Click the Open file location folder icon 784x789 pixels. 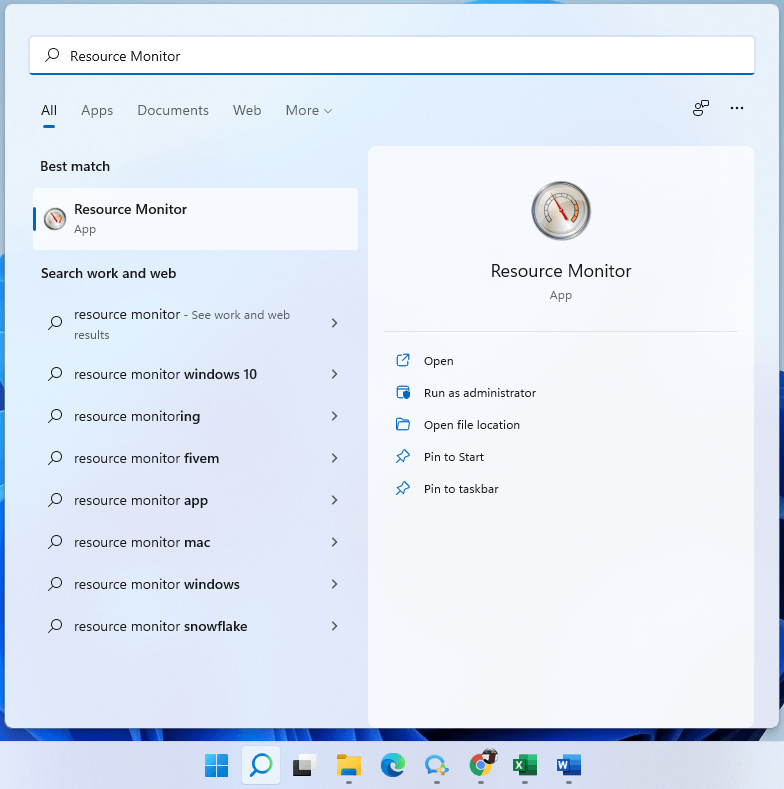tap(403, 424)
